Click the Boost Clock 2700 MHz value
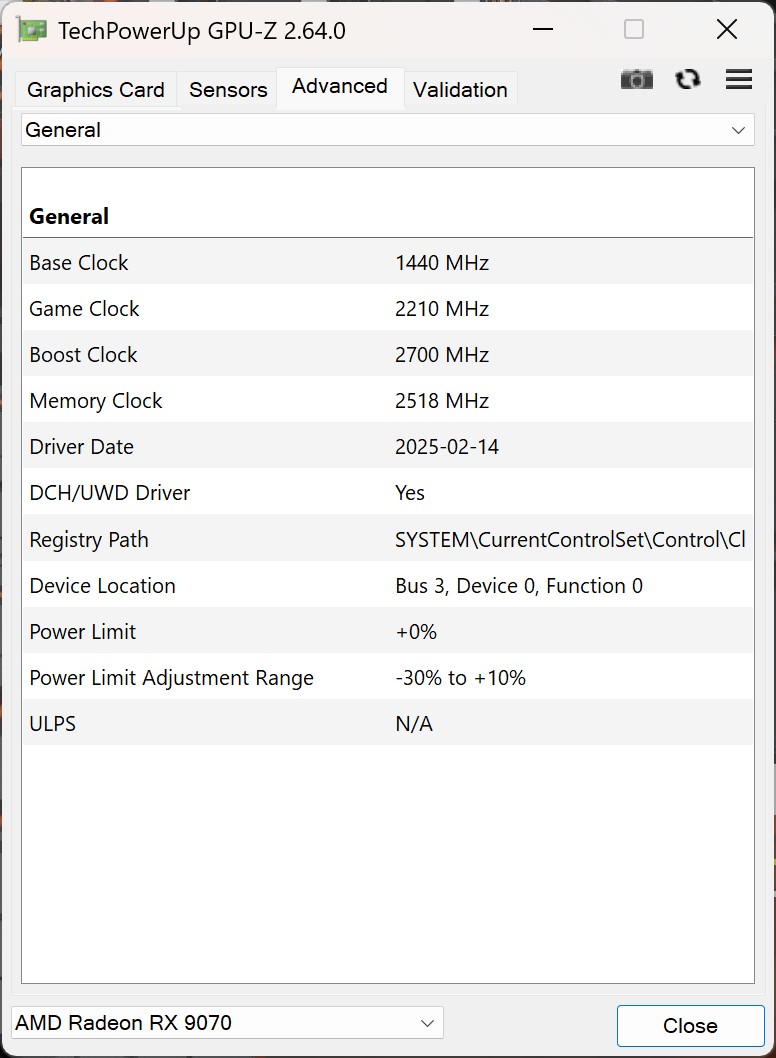This screenshot has width=776, height=1058. [x=442, y=355]
